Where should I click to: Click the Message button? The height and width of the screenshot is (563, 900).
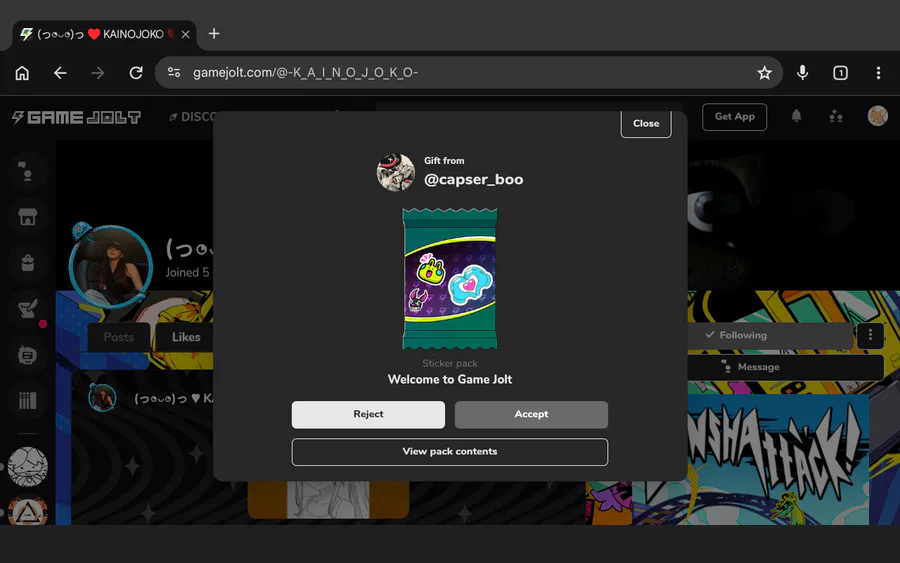[786, 367]
